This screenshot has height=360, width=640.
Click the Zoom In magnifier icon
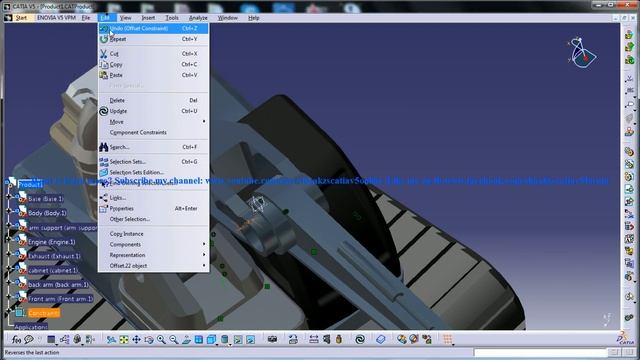[x=161, y=339]
